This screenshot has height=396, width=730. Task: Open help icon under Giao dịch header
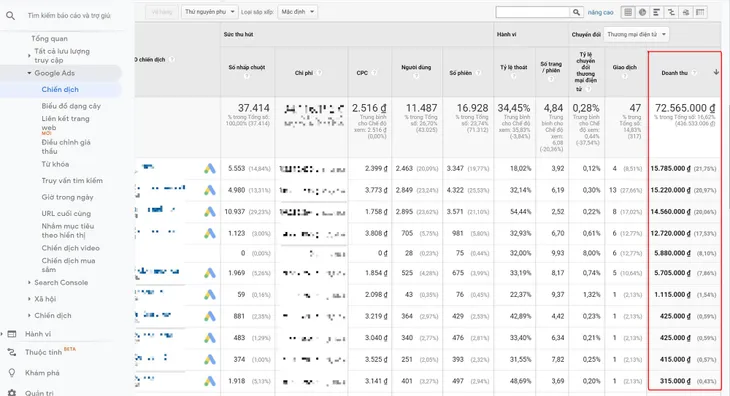tap(625, 76)
